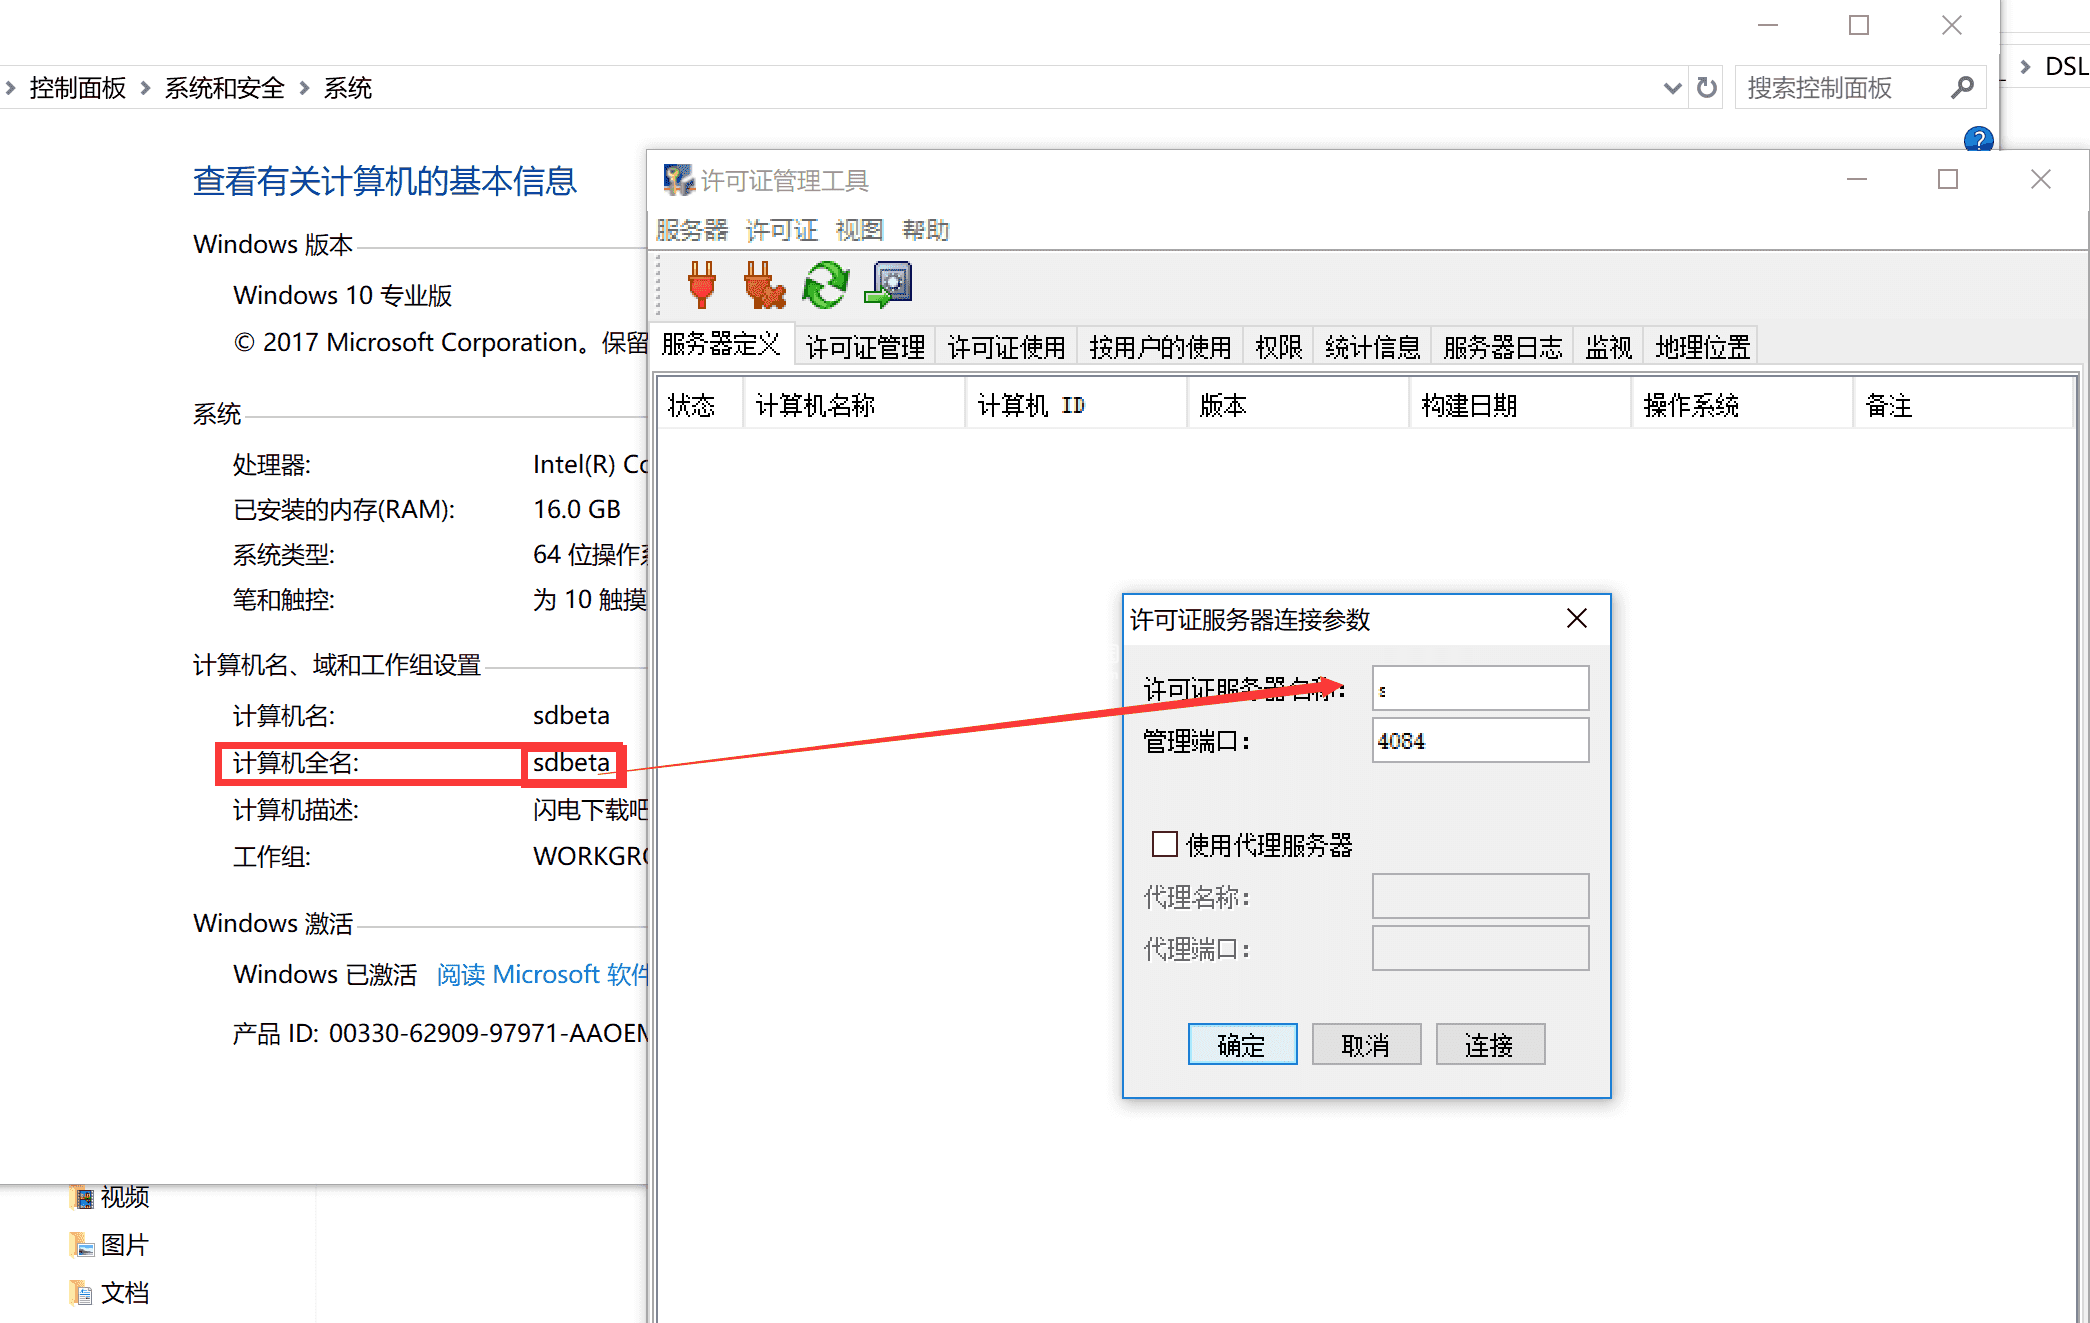The image size is (2090, 1323).
Task: Click the blue help question mark icon
Action: click(x=1978, y=140)
